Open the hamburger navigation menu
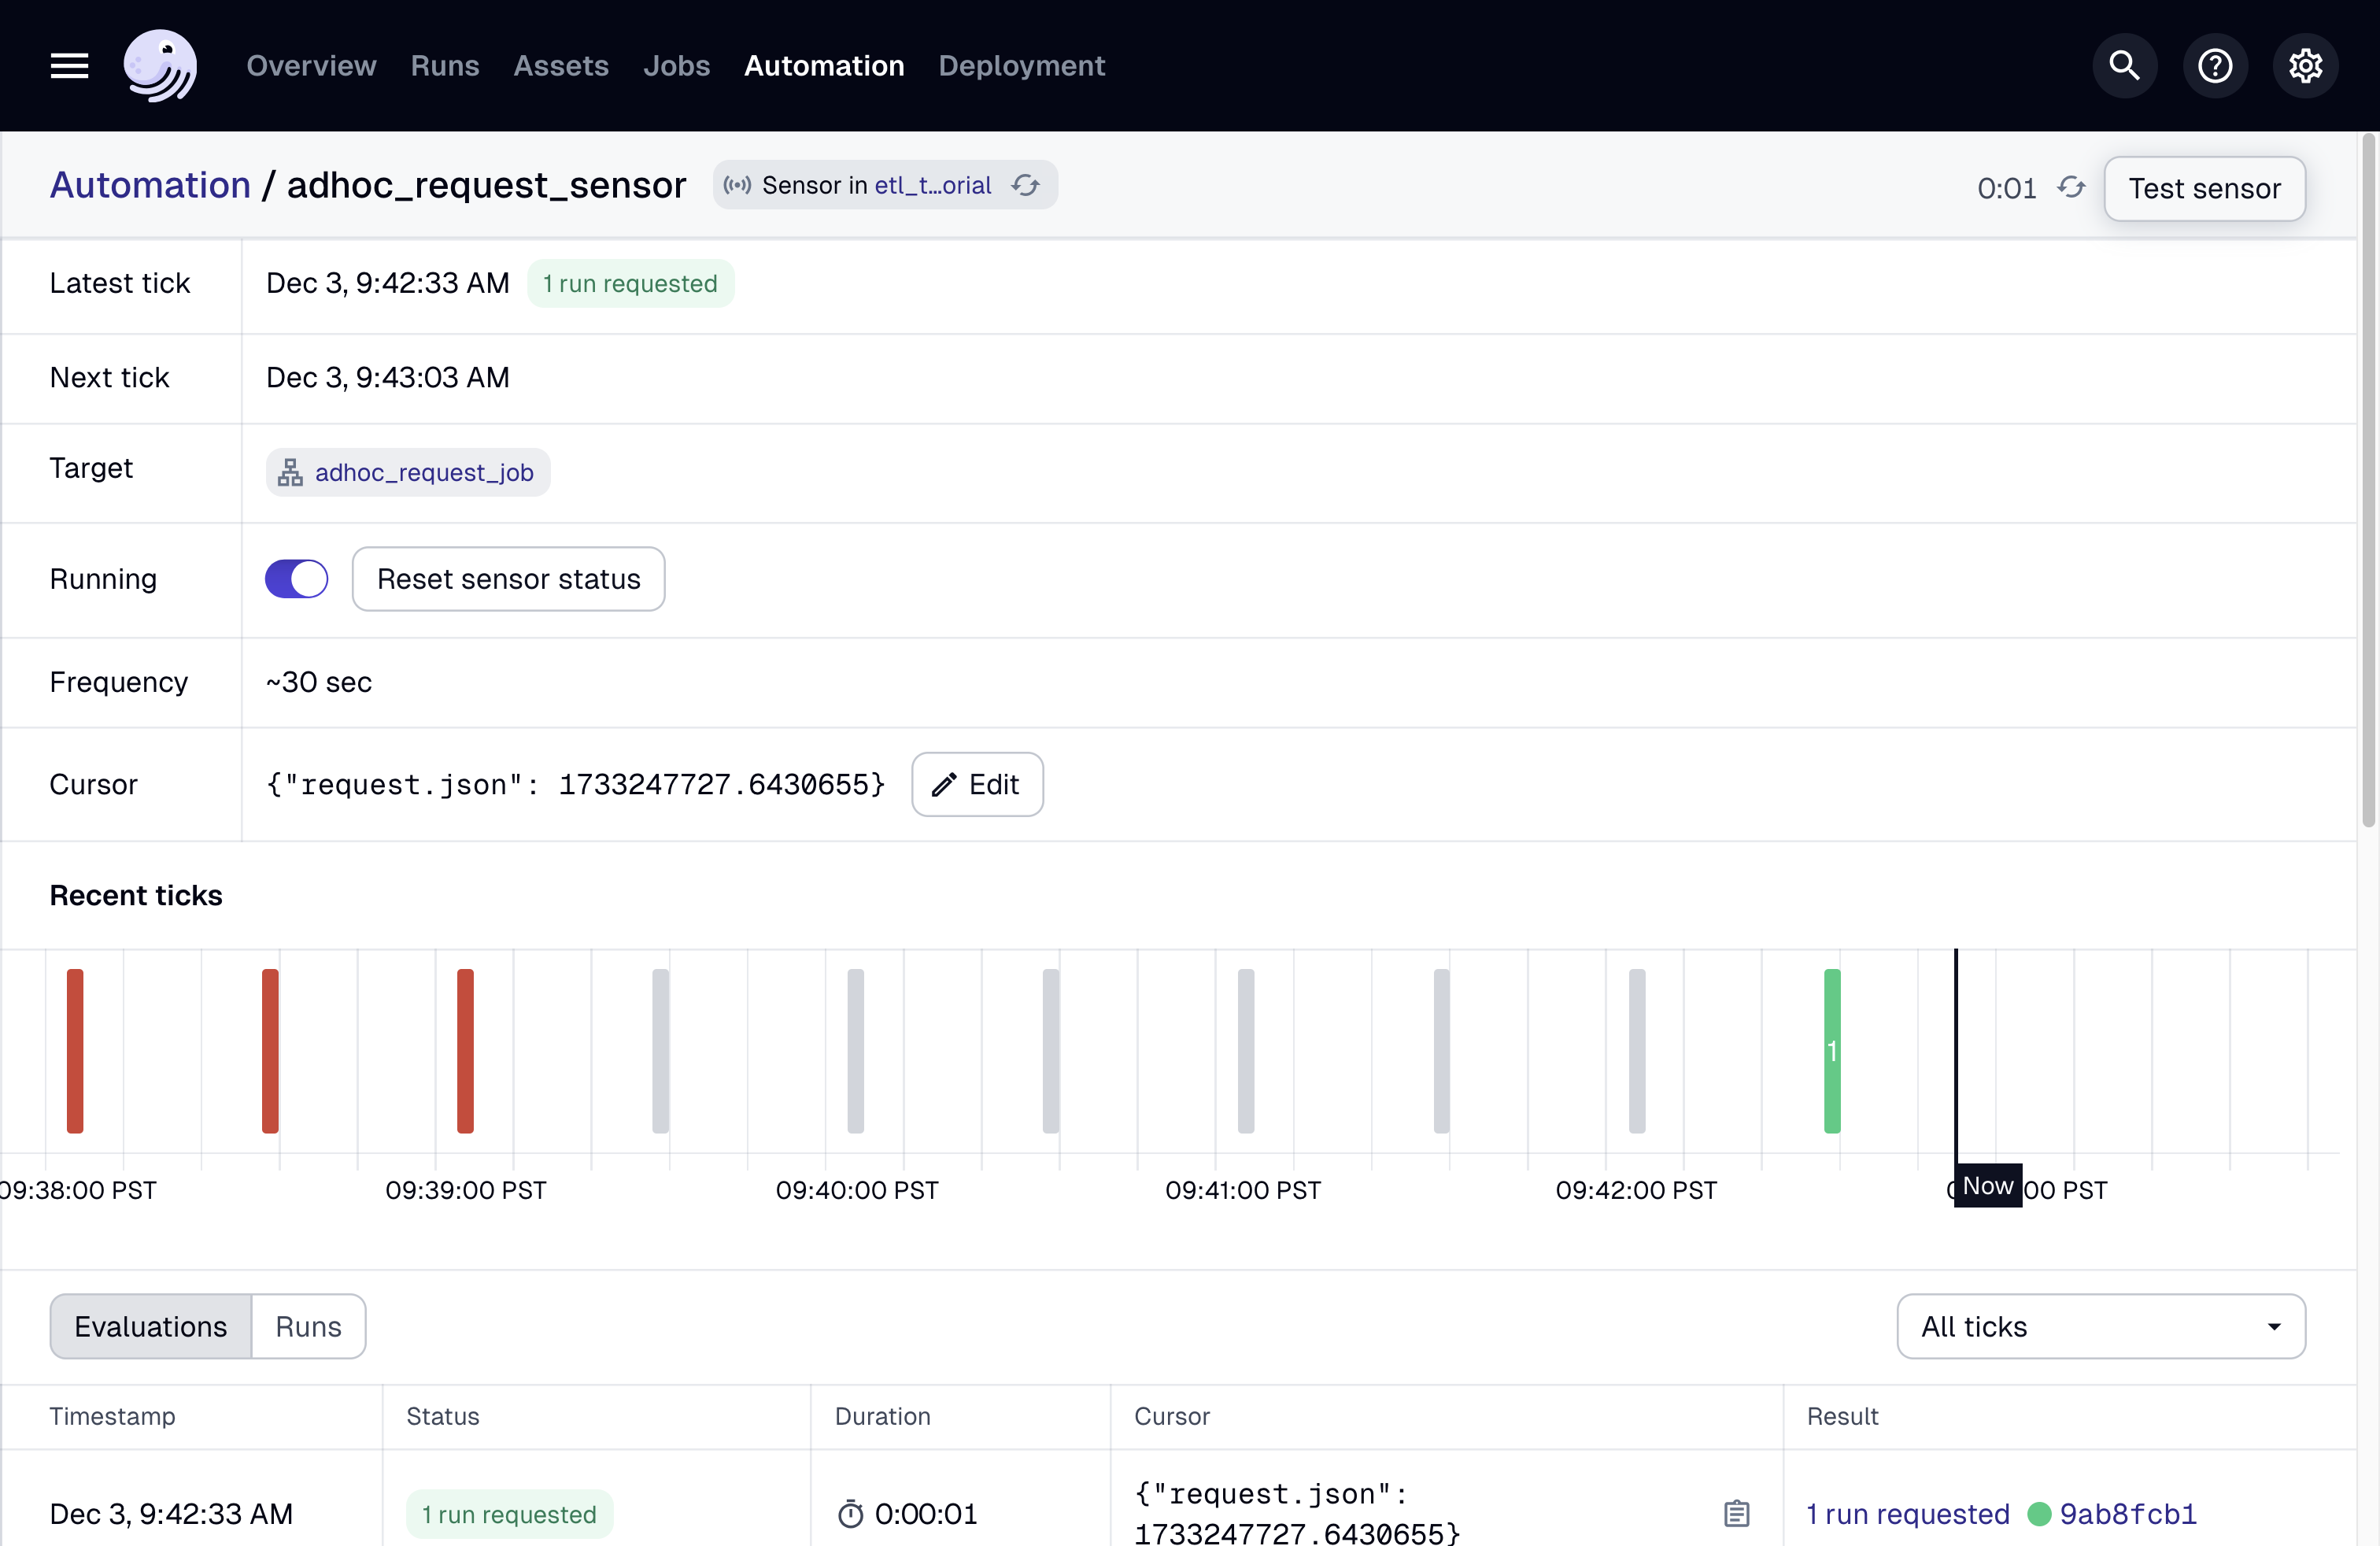This screenshot has height=1546, width=2380. (x=69, y=66)
